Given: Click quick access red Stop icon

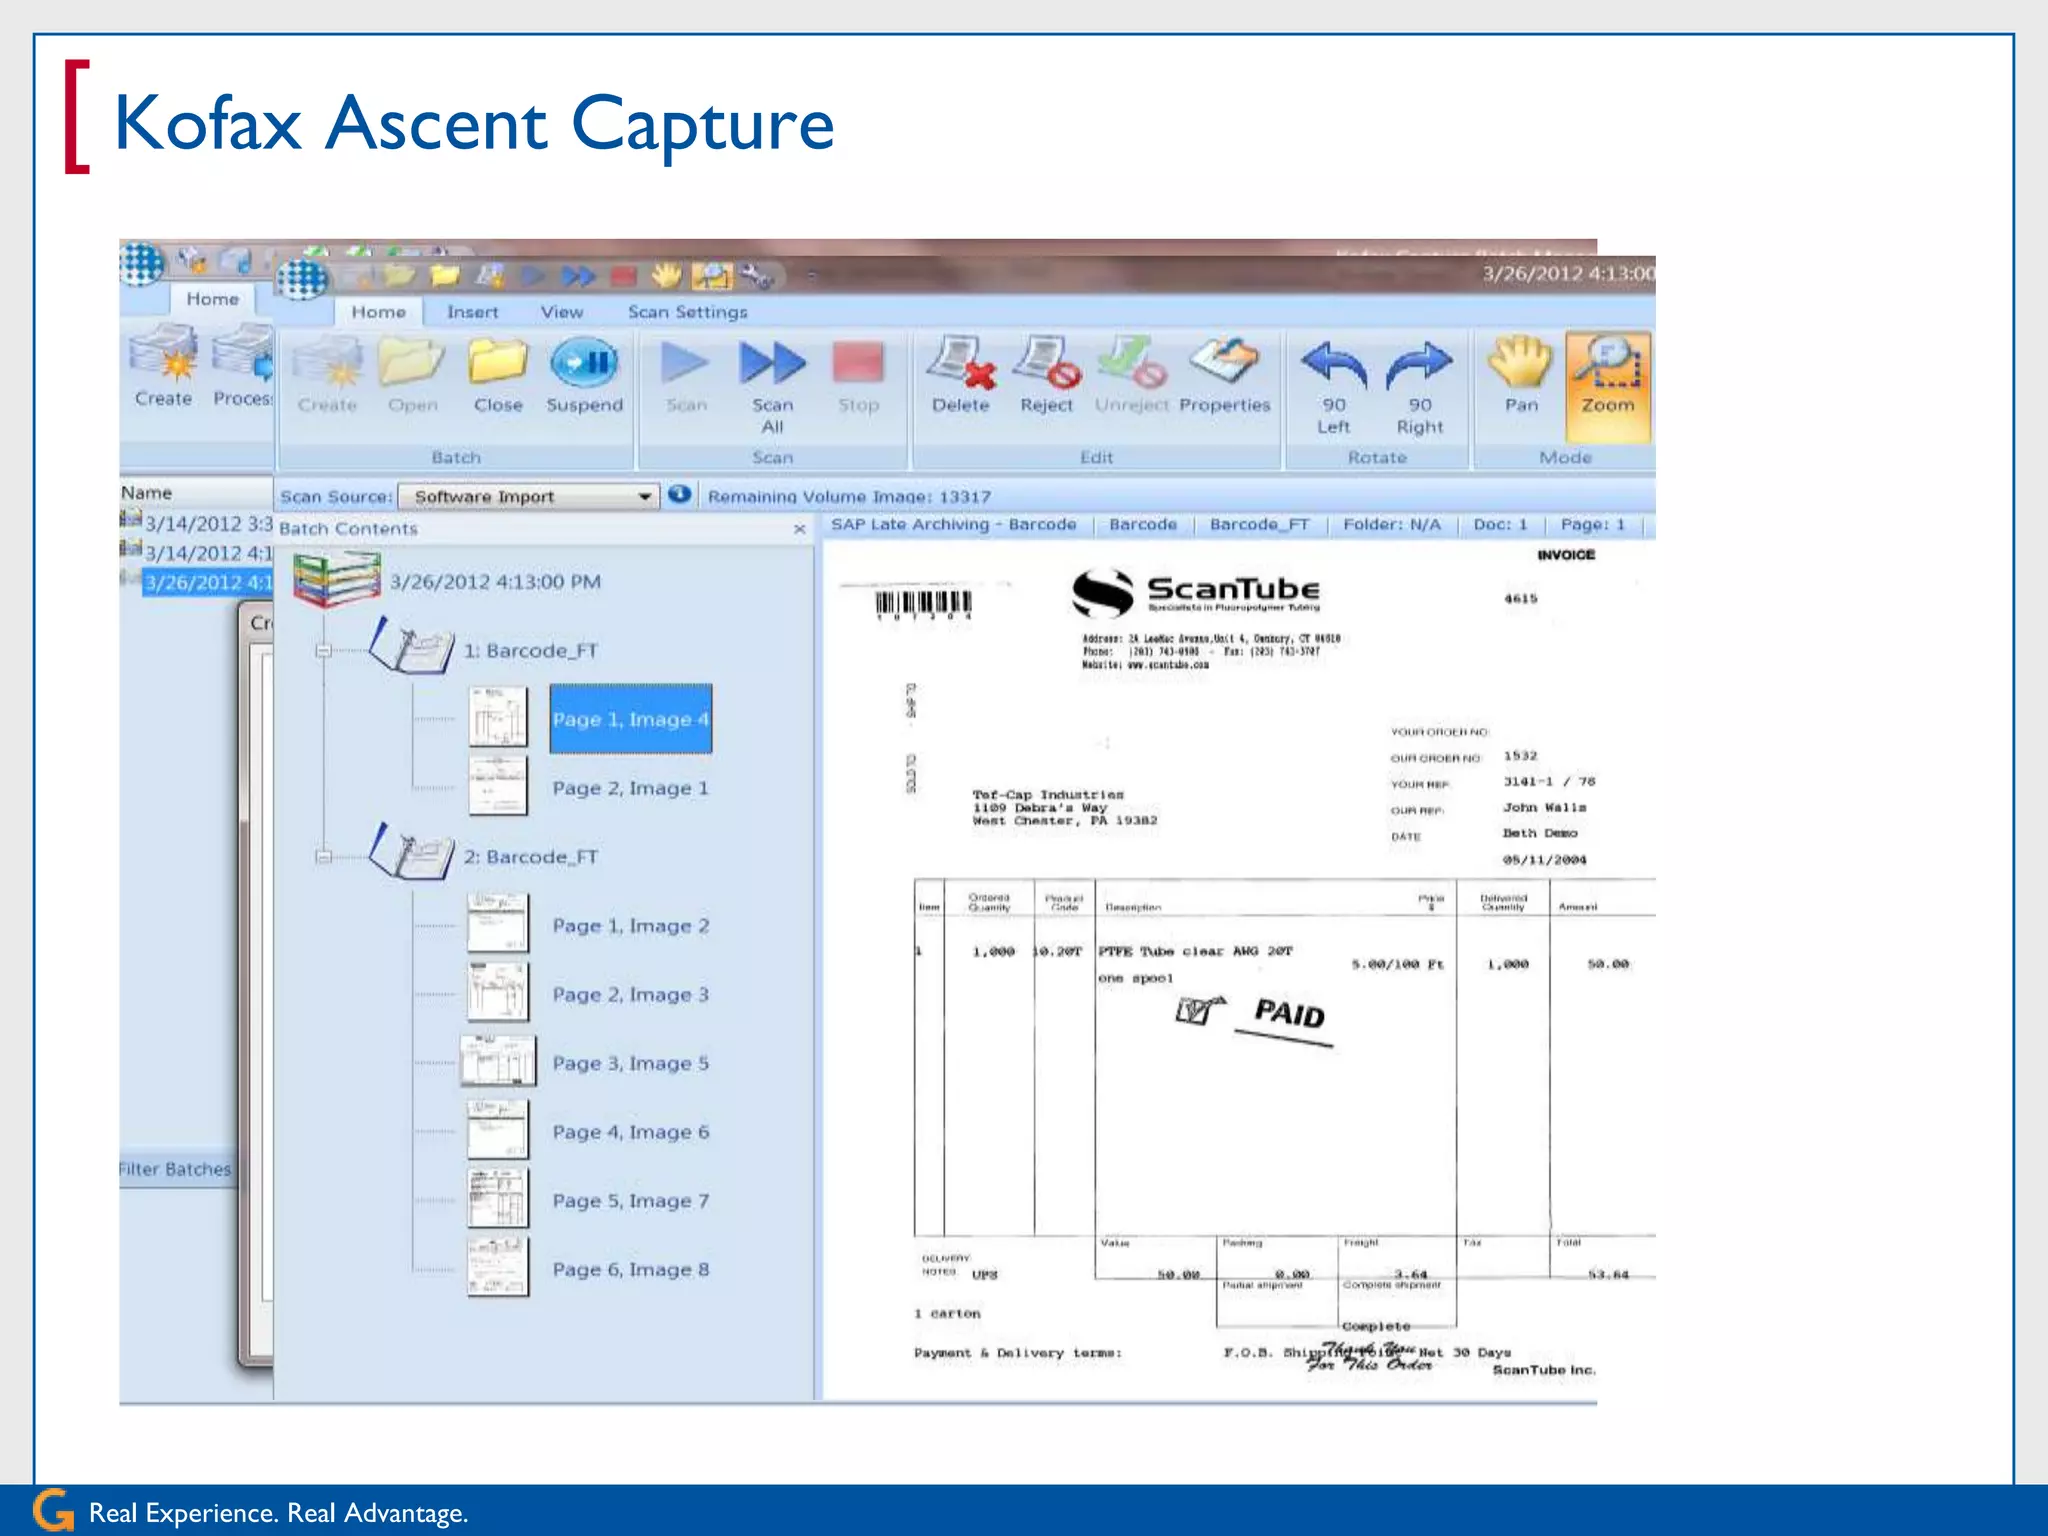Looking at the screenshot, I should click(624, 275).
